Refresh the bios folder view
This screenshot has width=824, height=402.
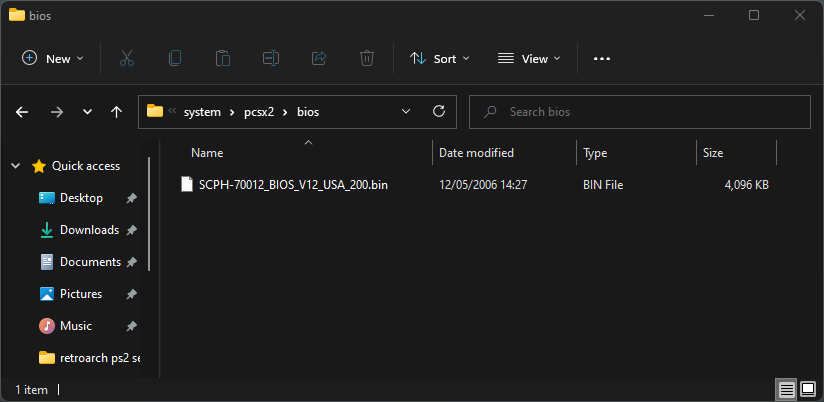(x=439, y=111)
